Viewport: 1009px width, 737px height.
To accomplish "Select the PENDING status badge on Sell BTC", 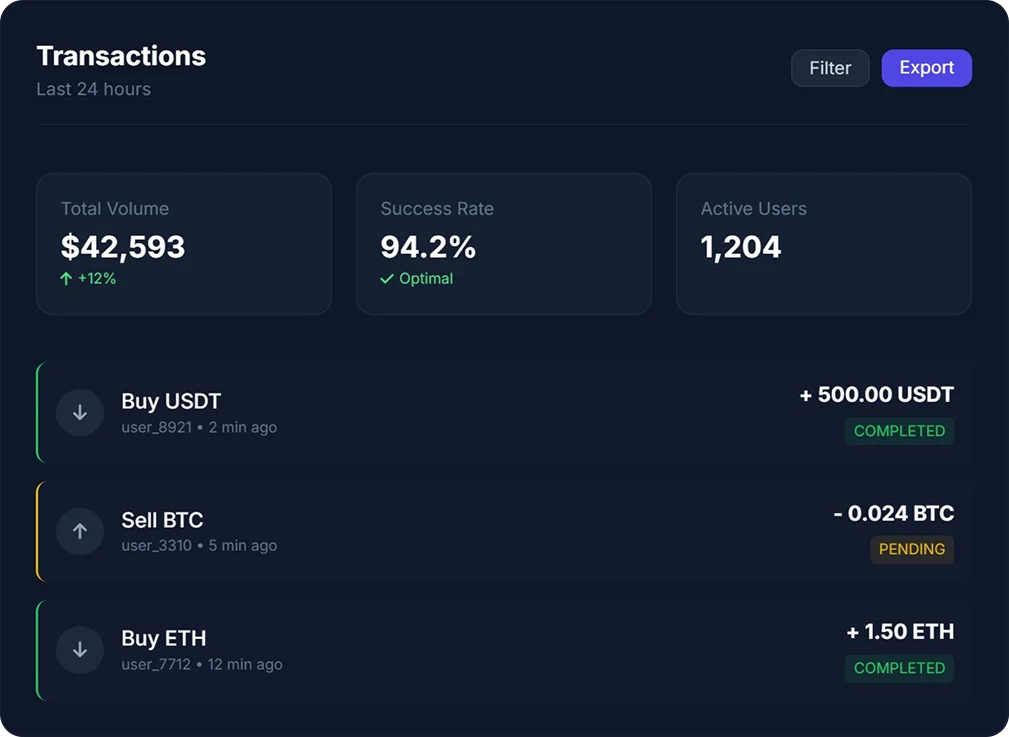I will coord(912,549).
